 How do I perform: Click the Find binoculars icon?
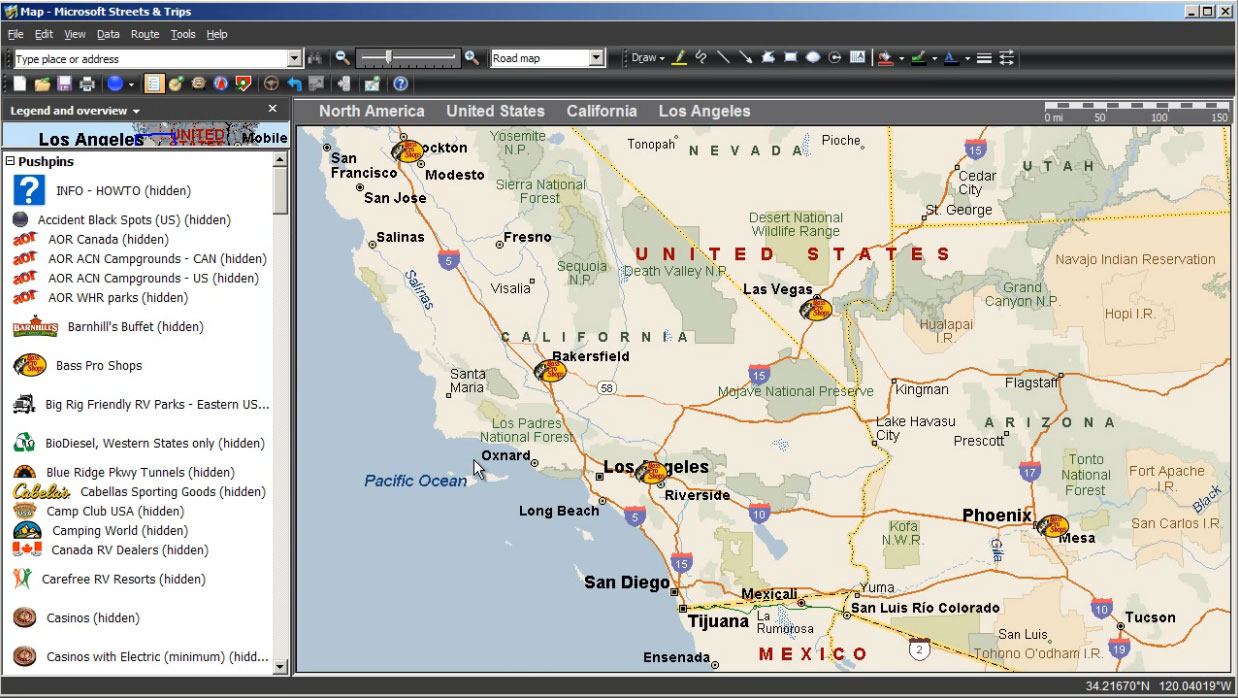point(316,59)
